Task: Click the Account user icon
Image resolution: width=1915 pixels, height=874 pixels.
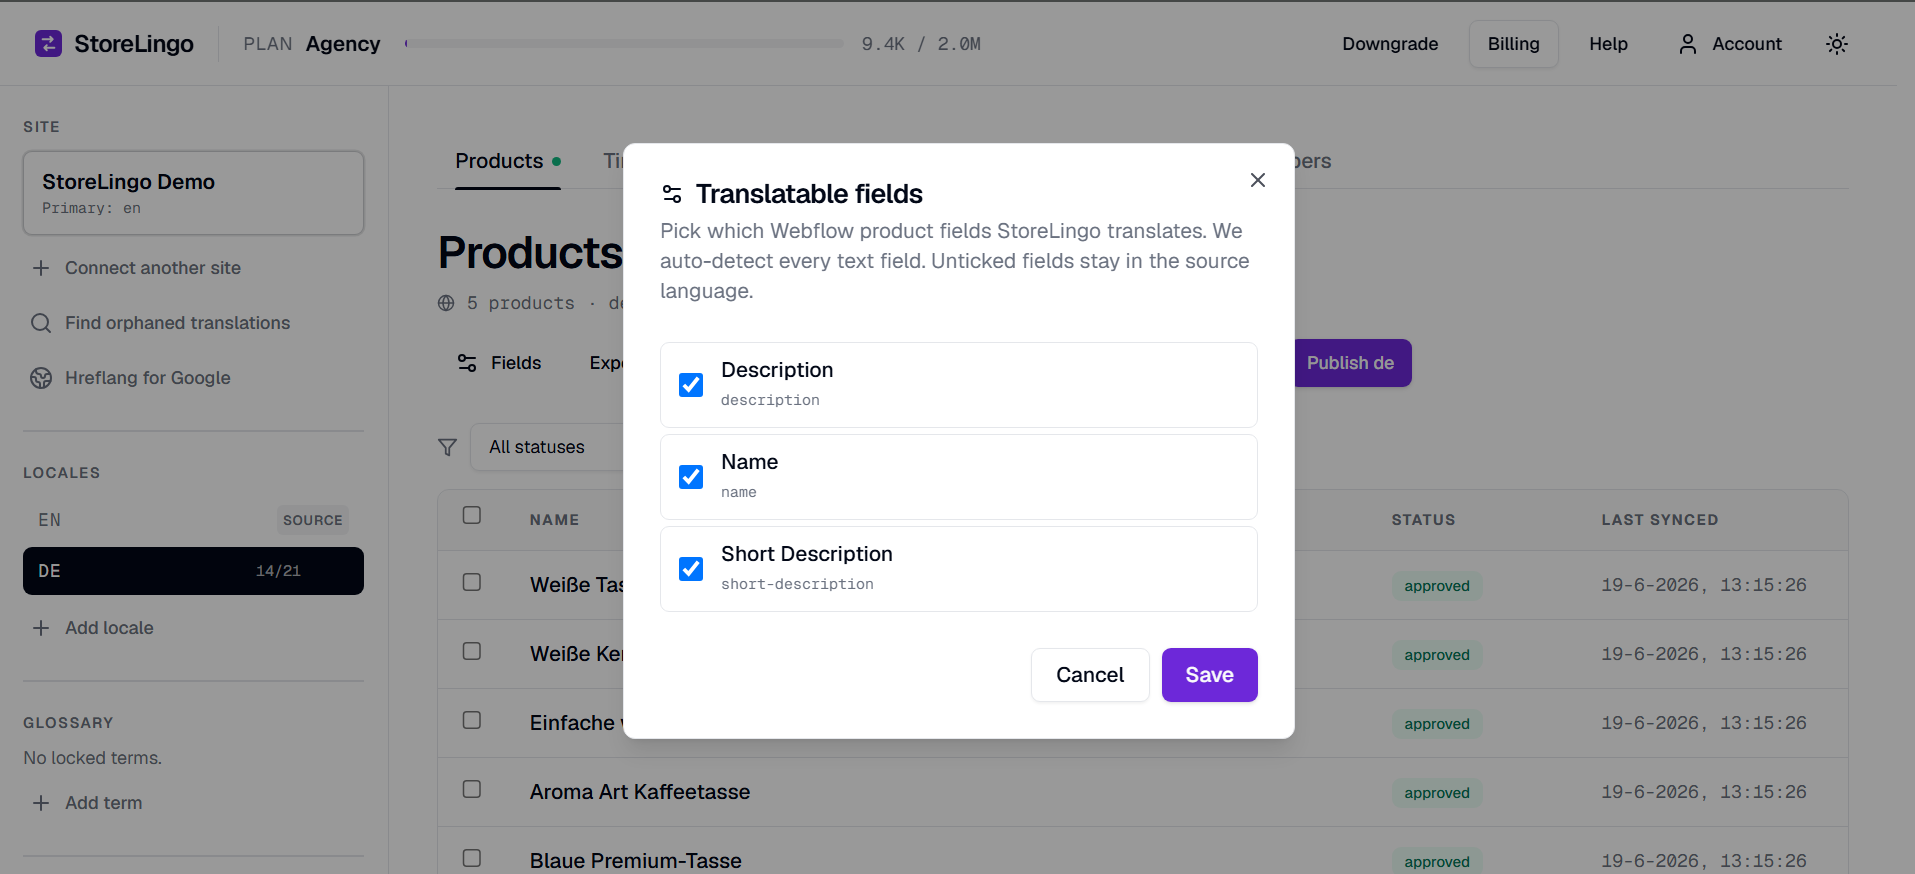Action: pos(1688,44)
